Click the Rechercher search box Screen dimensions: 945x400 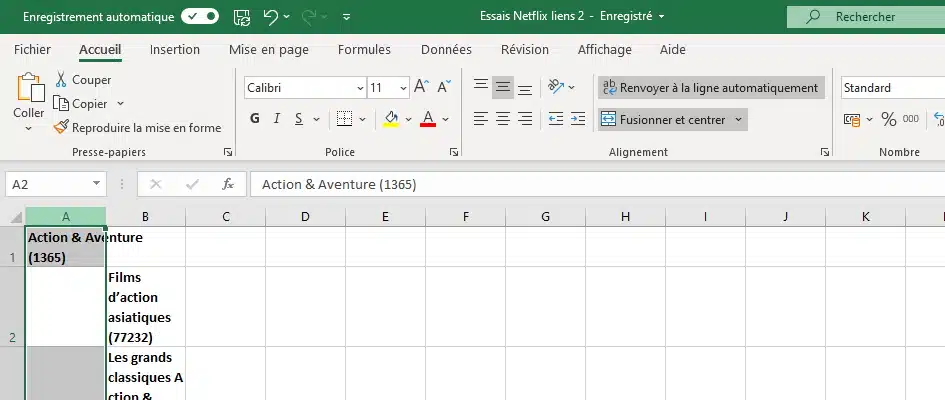click(866, 17)
